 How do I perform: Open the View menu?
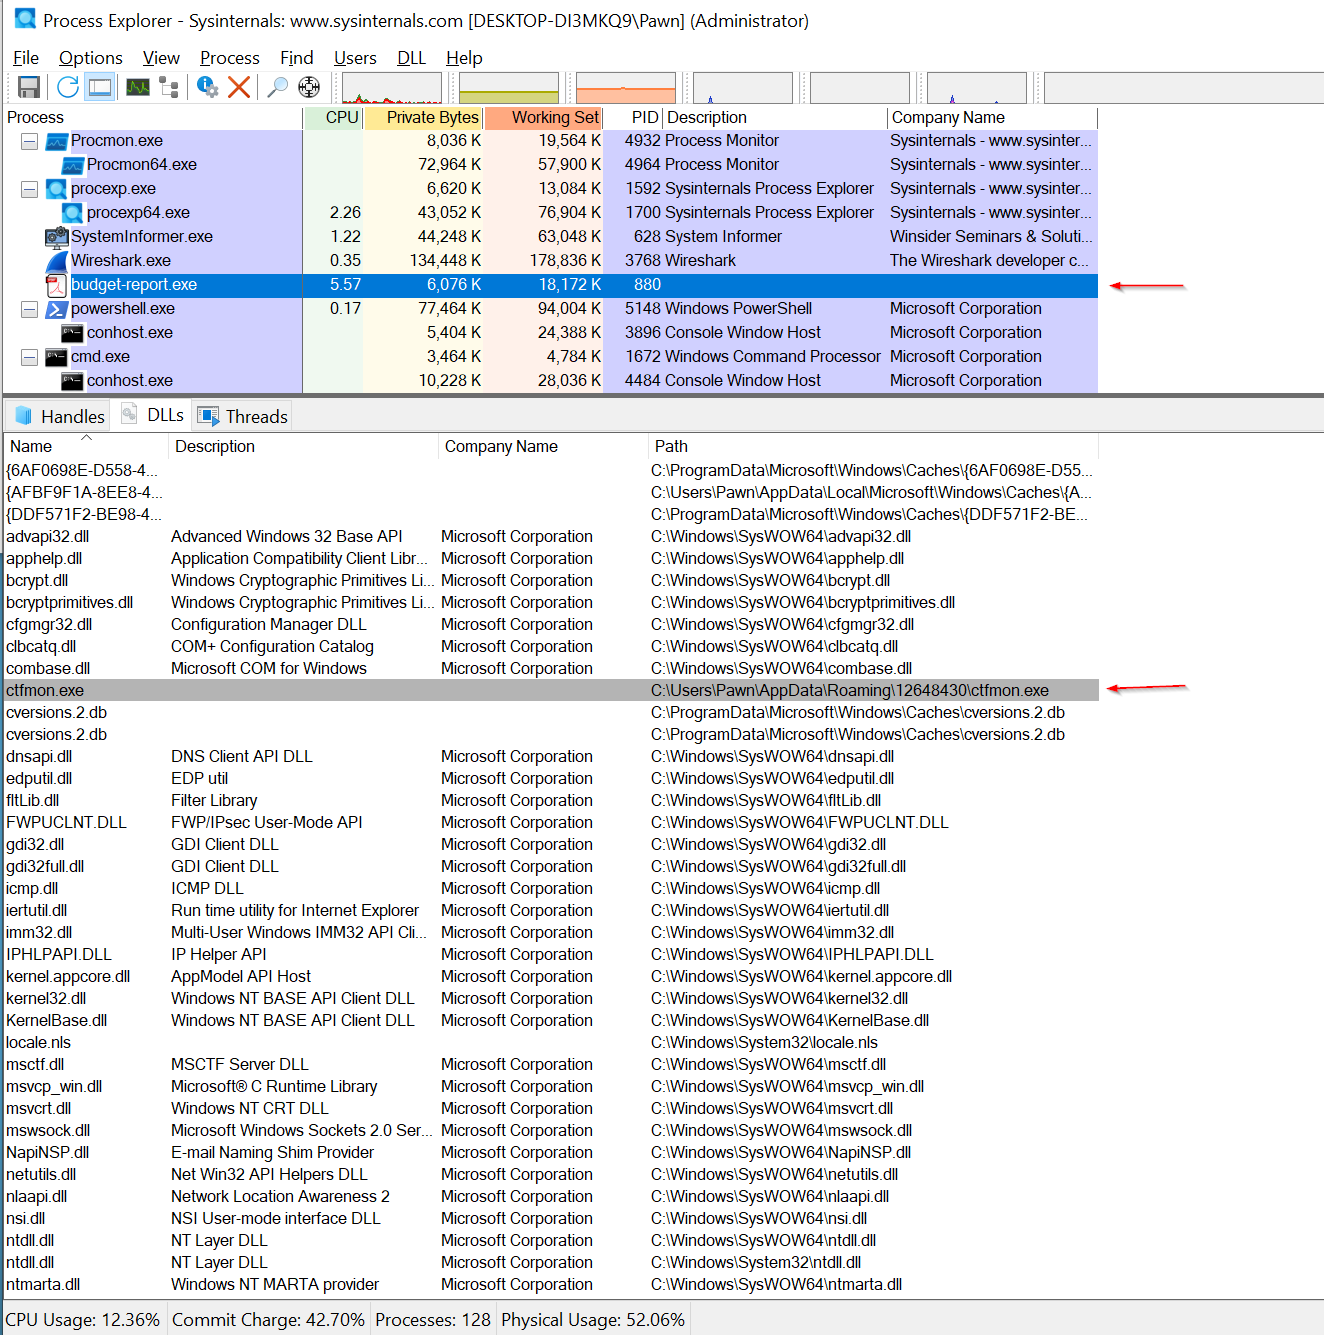click(161, 58)
